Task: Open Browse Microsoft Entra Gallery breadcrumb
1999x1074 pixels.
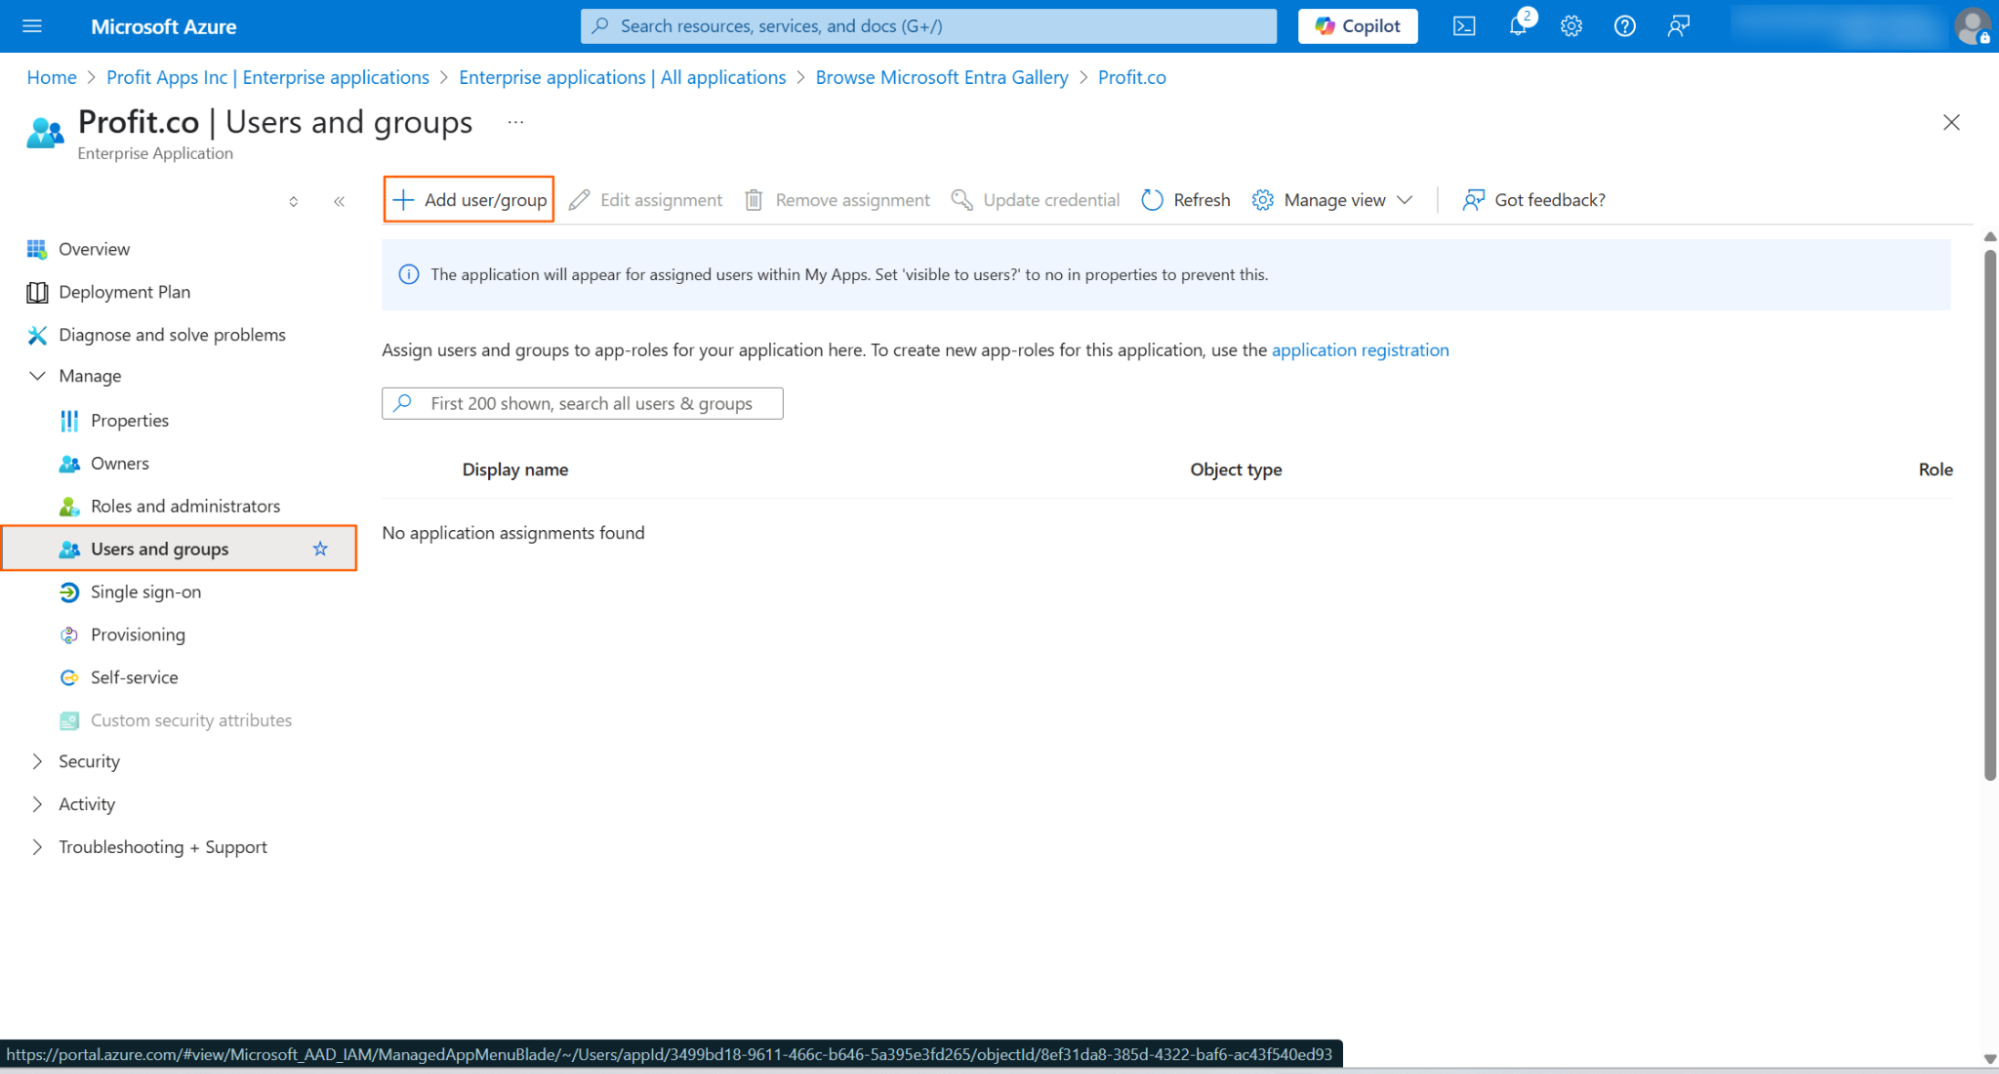Action: tap(941, 77)
